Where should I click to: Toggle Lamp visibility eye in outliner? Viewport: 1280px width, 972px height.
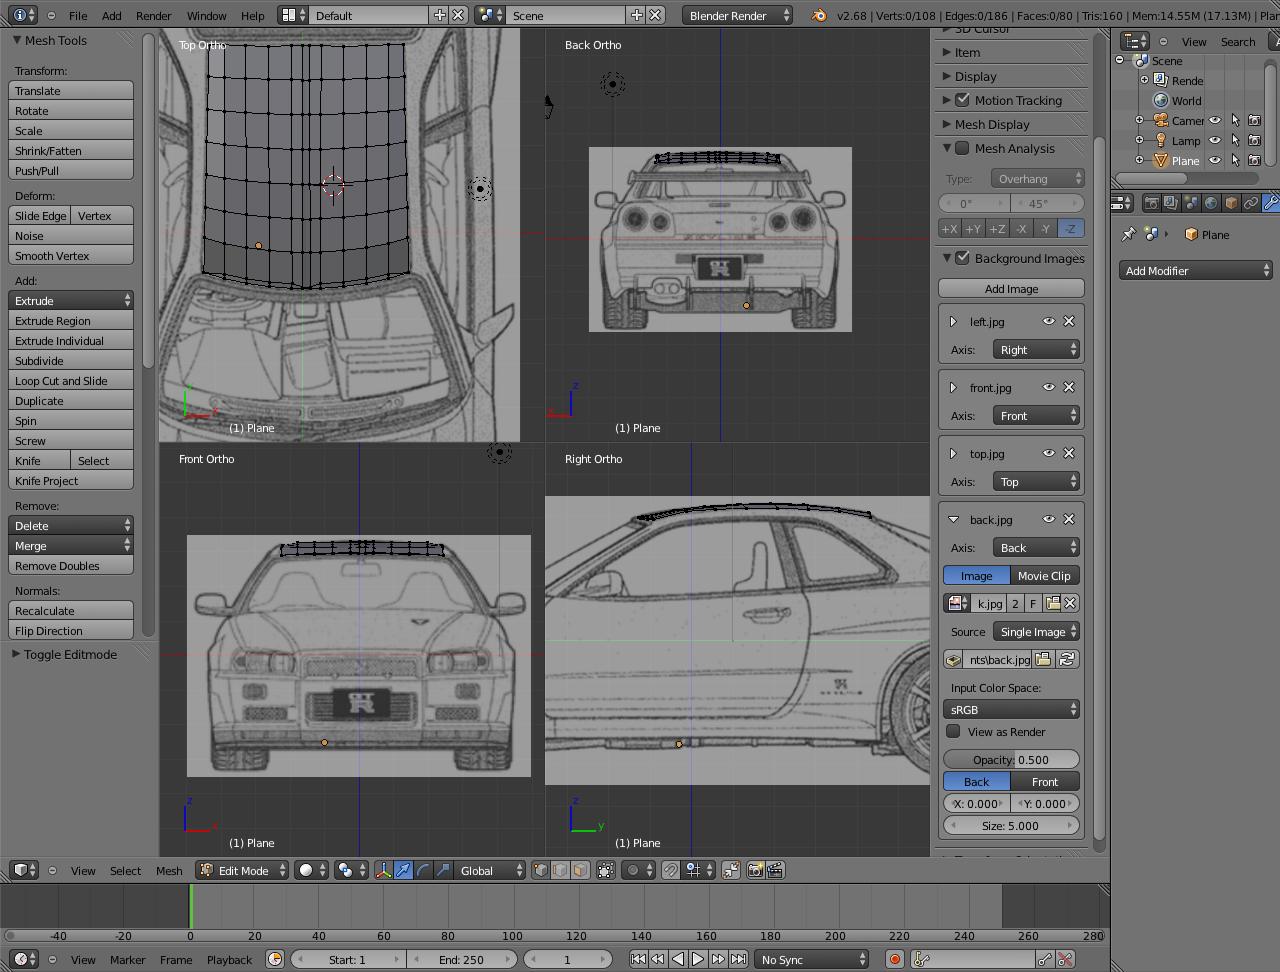tap(1215, 140)
